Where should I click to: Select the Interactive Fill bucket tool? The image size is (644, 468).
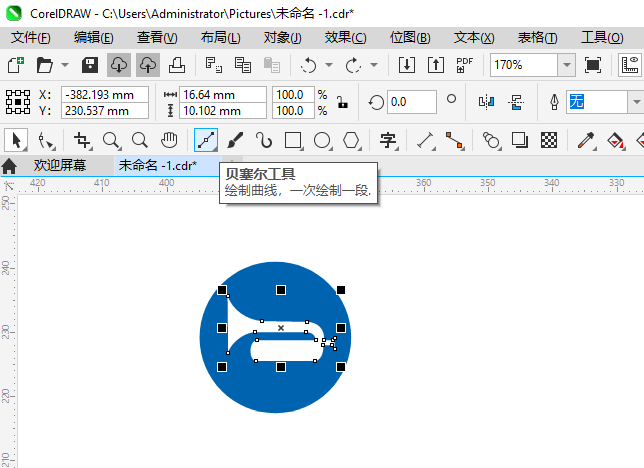(x=615, y=141)
